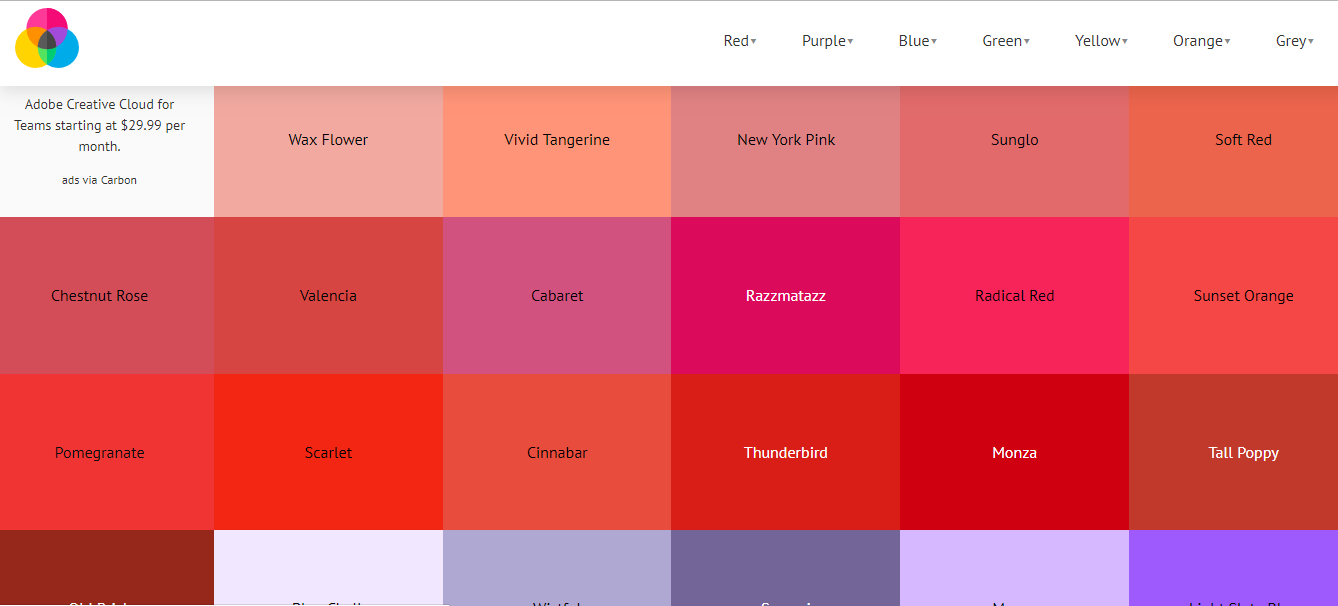Select the Razzmatazz color tile
The width and height of the screenshot is (1338, 606).
(x=786, y=296)
